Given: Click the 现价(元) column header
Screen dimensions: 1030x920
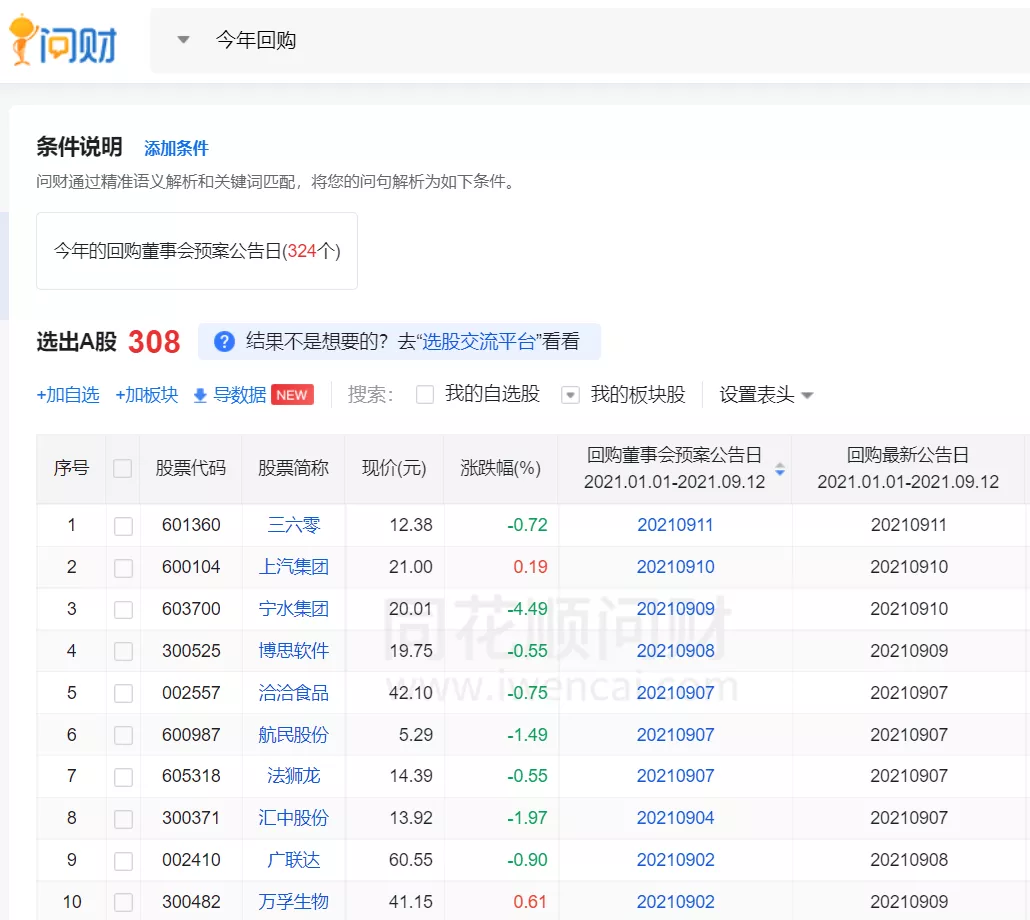Looking at the screenshot, I should [x=394, y=468].
